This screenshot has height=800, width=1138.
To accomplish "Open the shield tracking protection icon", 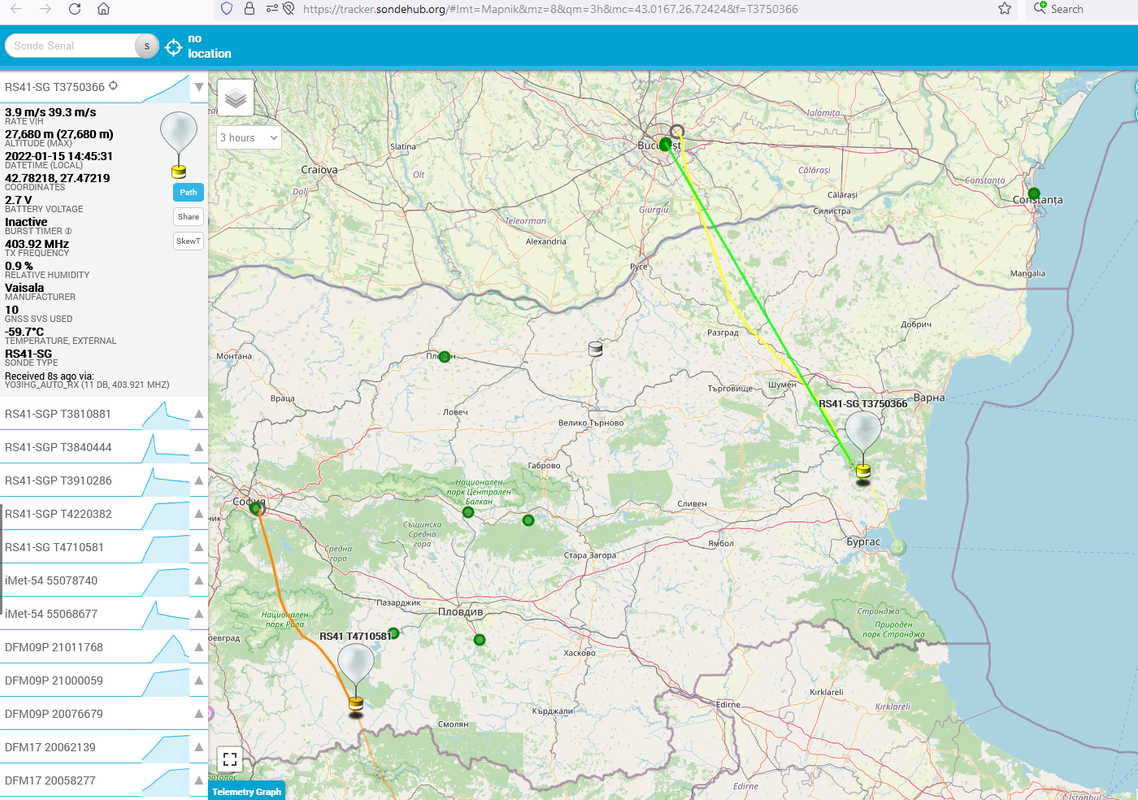I will [x=226, y=9].
